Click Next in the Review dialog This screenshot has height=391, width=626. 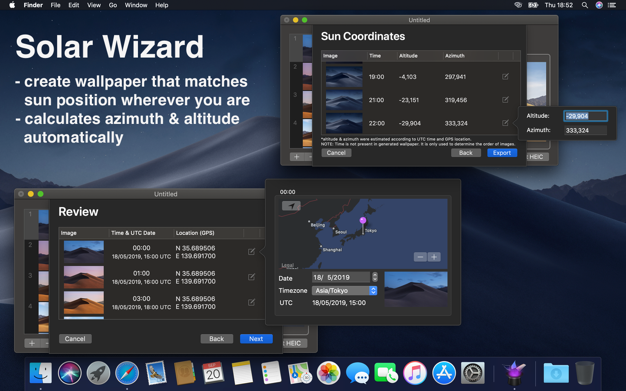point(256,339)
